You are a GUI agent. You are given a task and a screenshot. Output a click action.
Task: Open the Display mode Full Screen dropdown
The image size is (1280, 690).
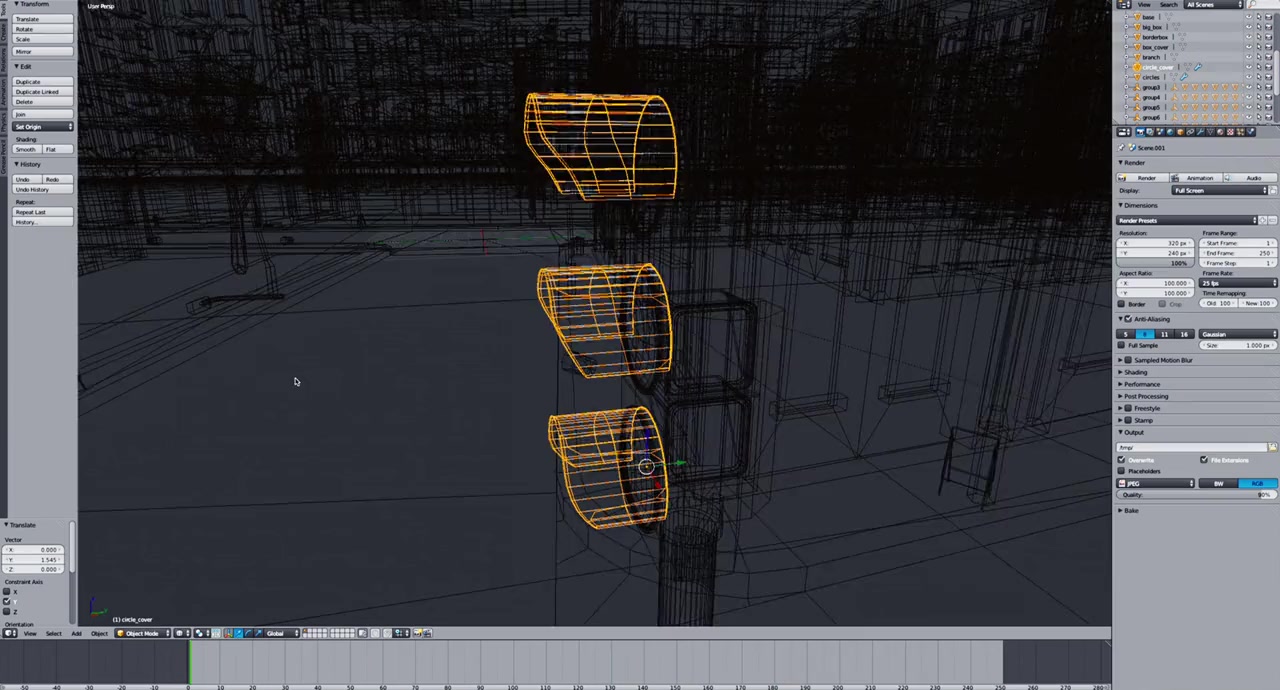[x=1220, y=190]
